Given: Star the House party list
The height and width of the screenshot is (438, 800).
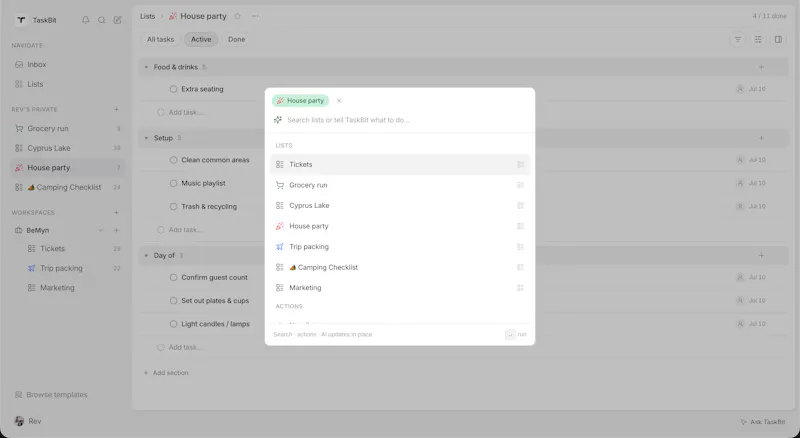Looking at the screenshot, I should 237,16.
